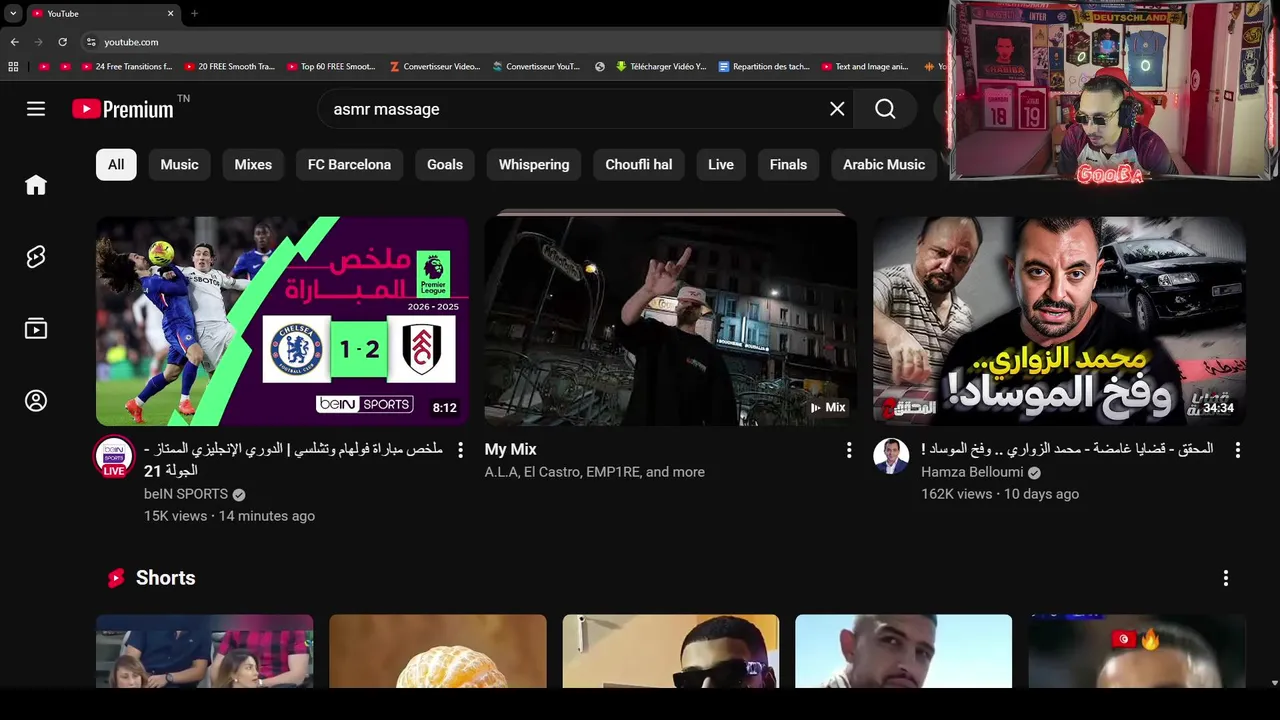
Task: Click the Hamza Belloumi channel name
Action: pos(972,472)
